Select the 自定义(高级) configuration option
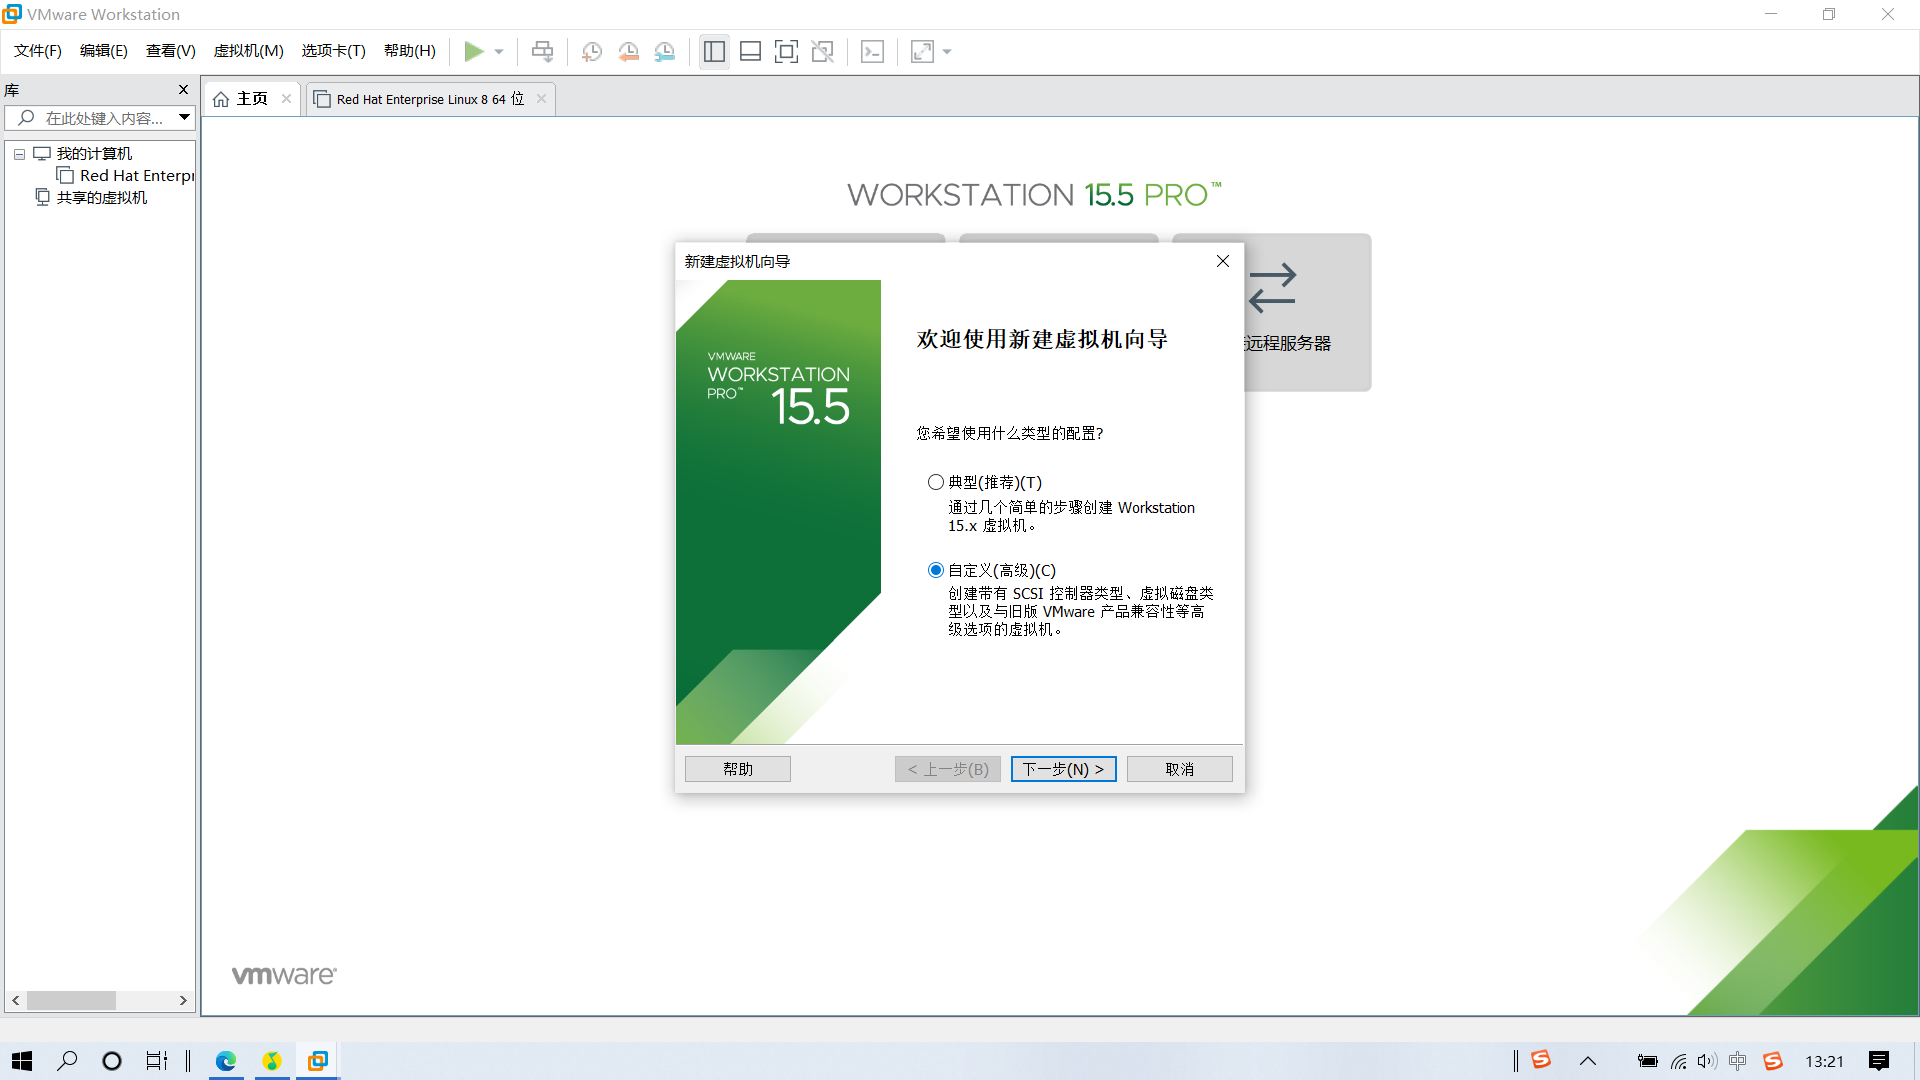 tap(935, 569)
